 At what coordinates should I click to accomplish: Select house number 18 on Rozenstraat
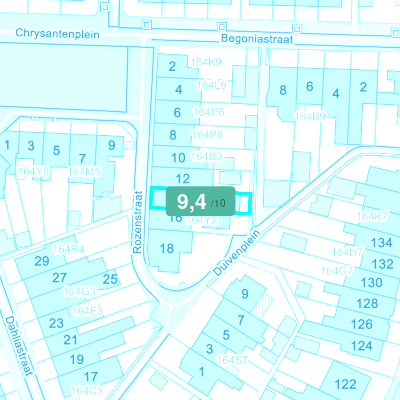point(167,249)
